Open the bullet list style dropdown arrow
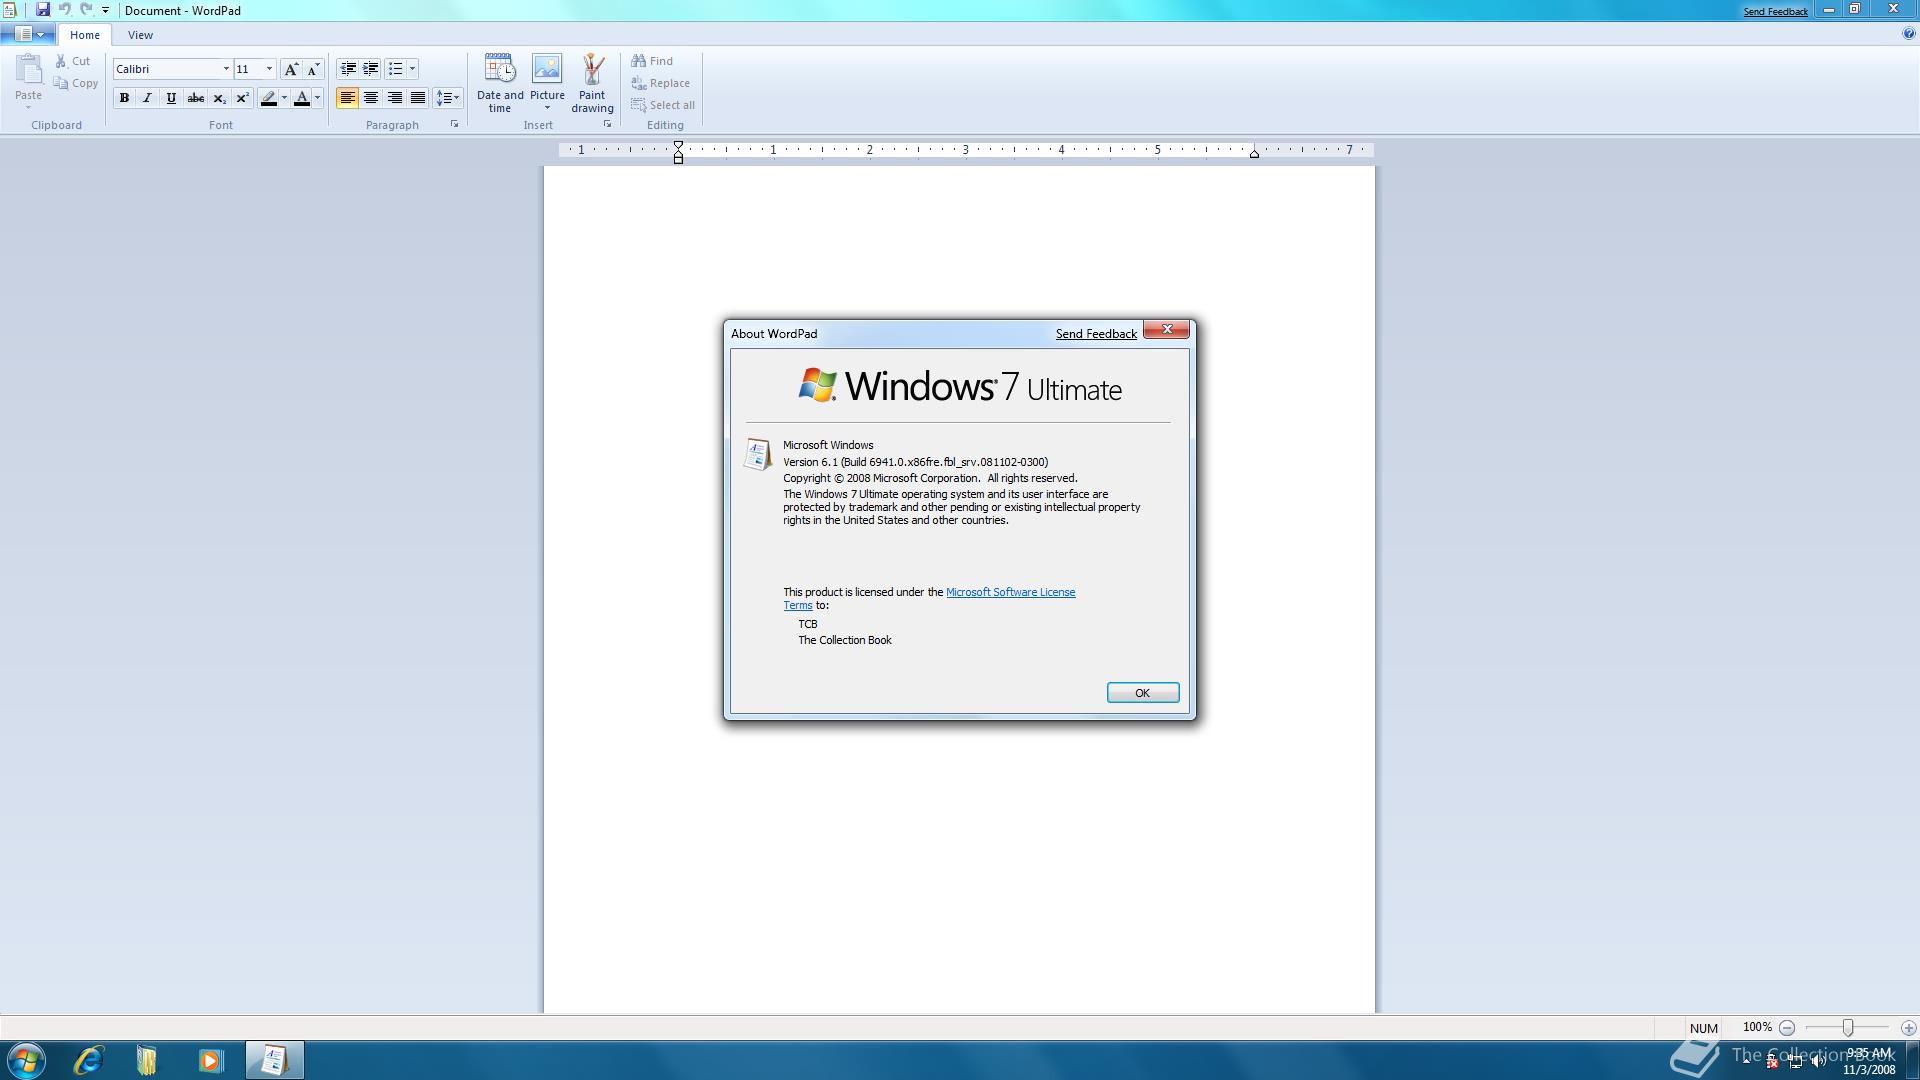The image size is (1920, 1080). click(412, 69)
